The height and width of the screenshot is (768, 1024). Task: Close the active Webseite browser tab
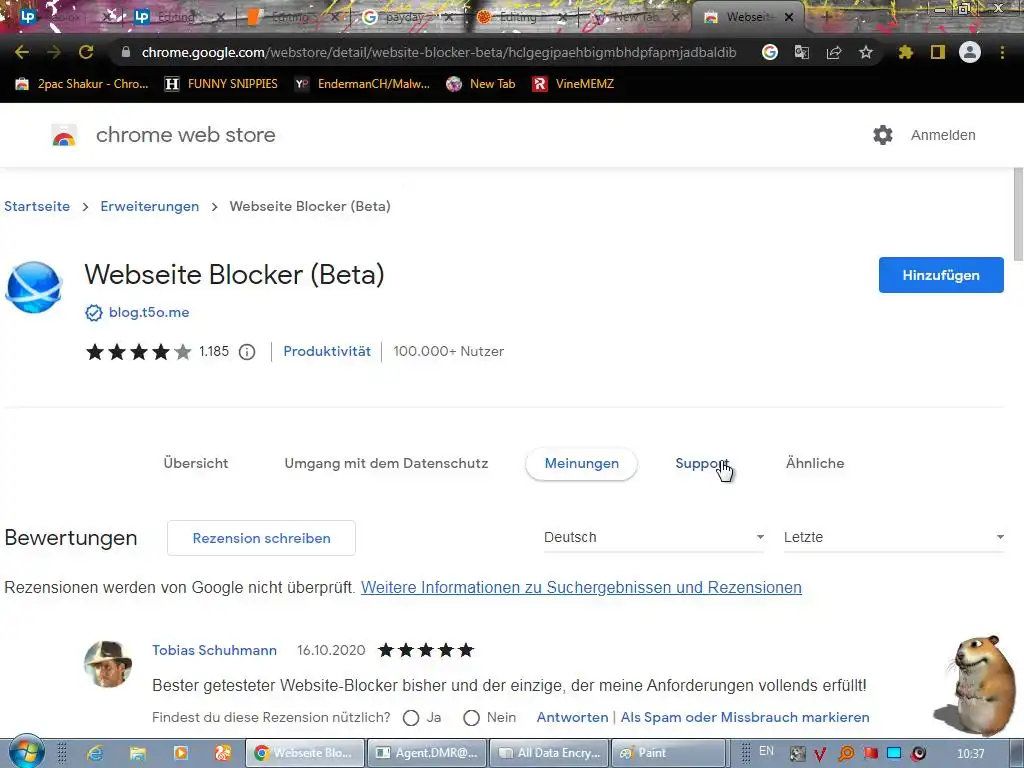[x=789, y=18]
